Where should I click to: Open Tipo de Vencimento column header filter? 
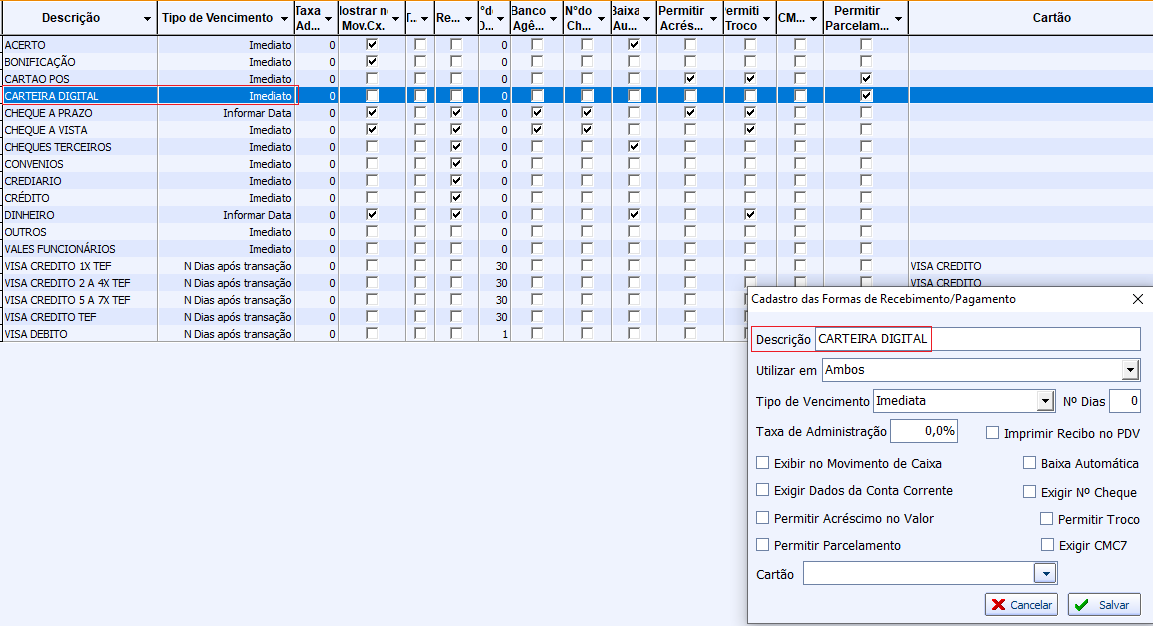[x=284, y=19]
